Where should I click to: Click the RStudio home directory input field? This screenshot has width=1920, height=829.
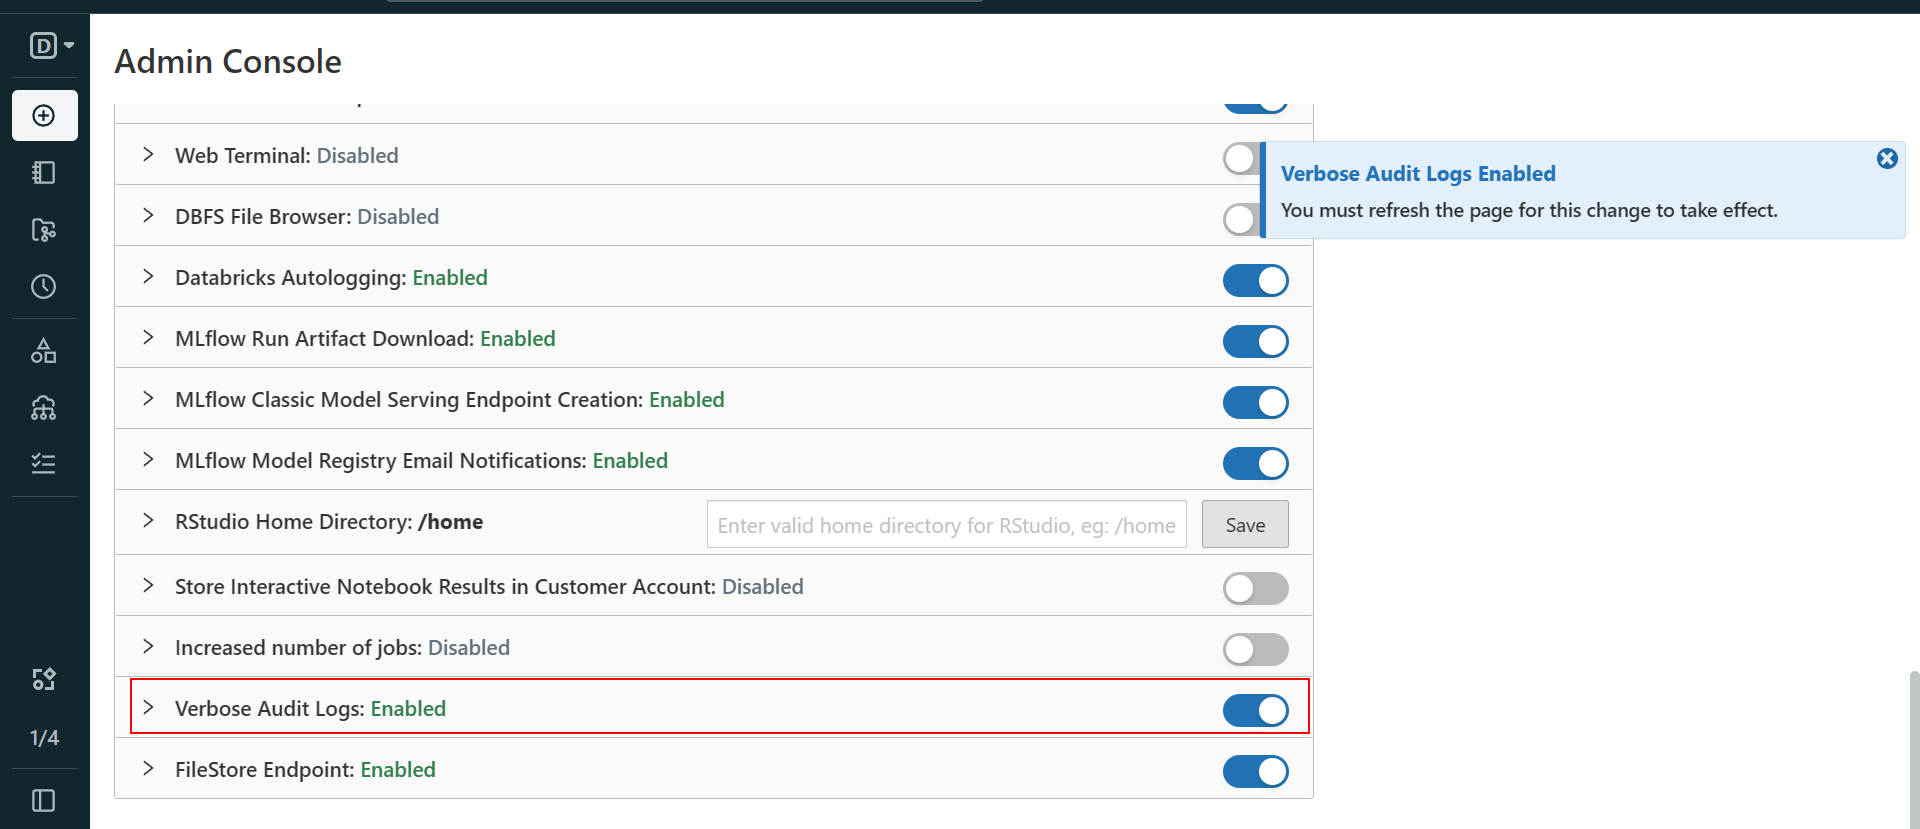click(x=945, y=524)
